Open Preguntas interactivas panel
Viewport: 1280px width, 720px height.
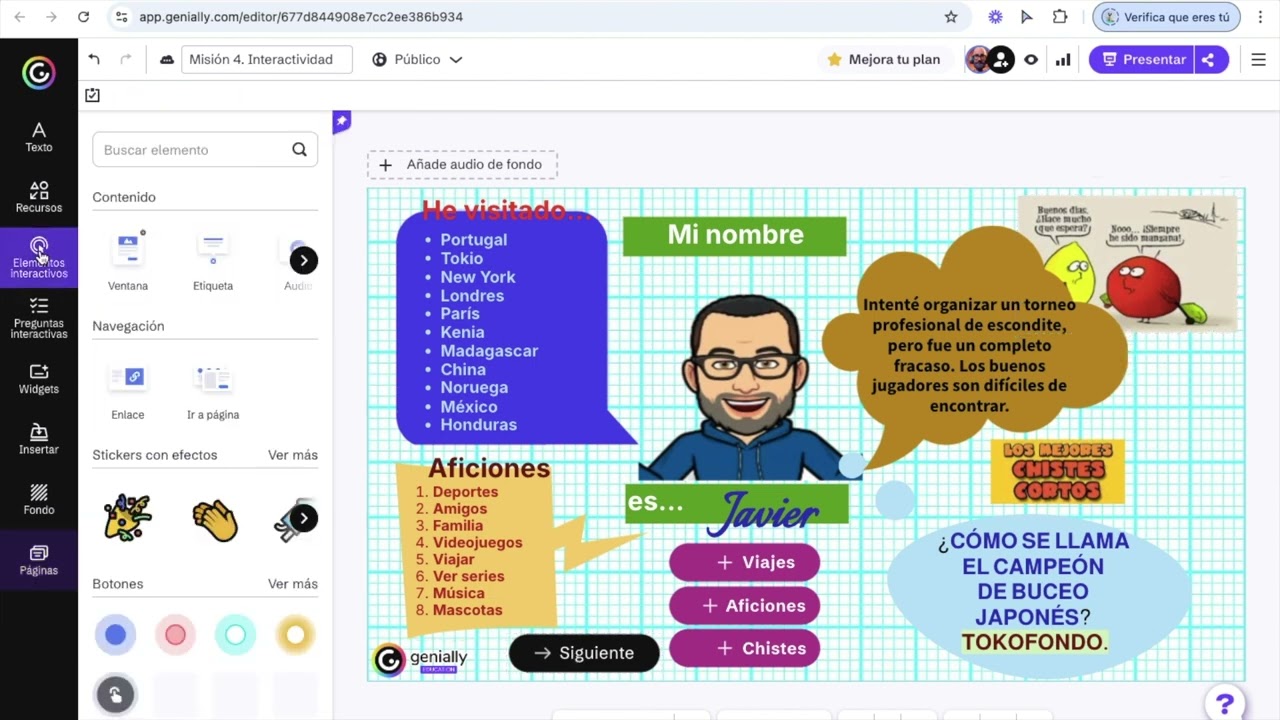click(x=39, y=318)
